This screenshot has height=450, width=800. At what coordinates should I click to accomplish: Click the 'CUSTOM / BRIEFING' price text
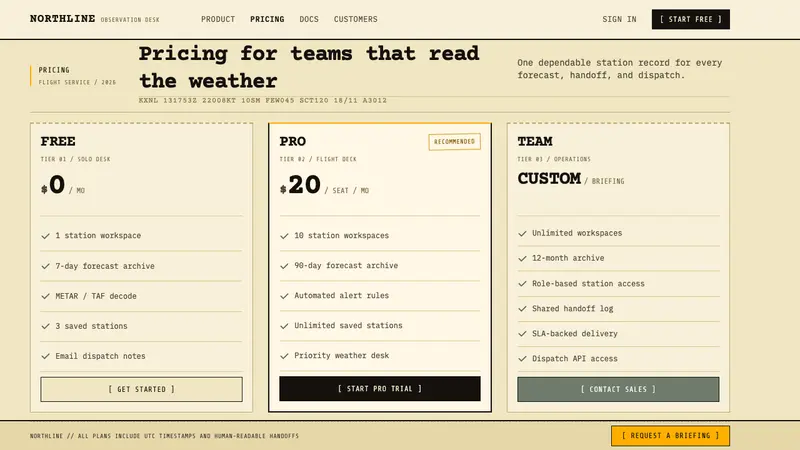[571, 179]
